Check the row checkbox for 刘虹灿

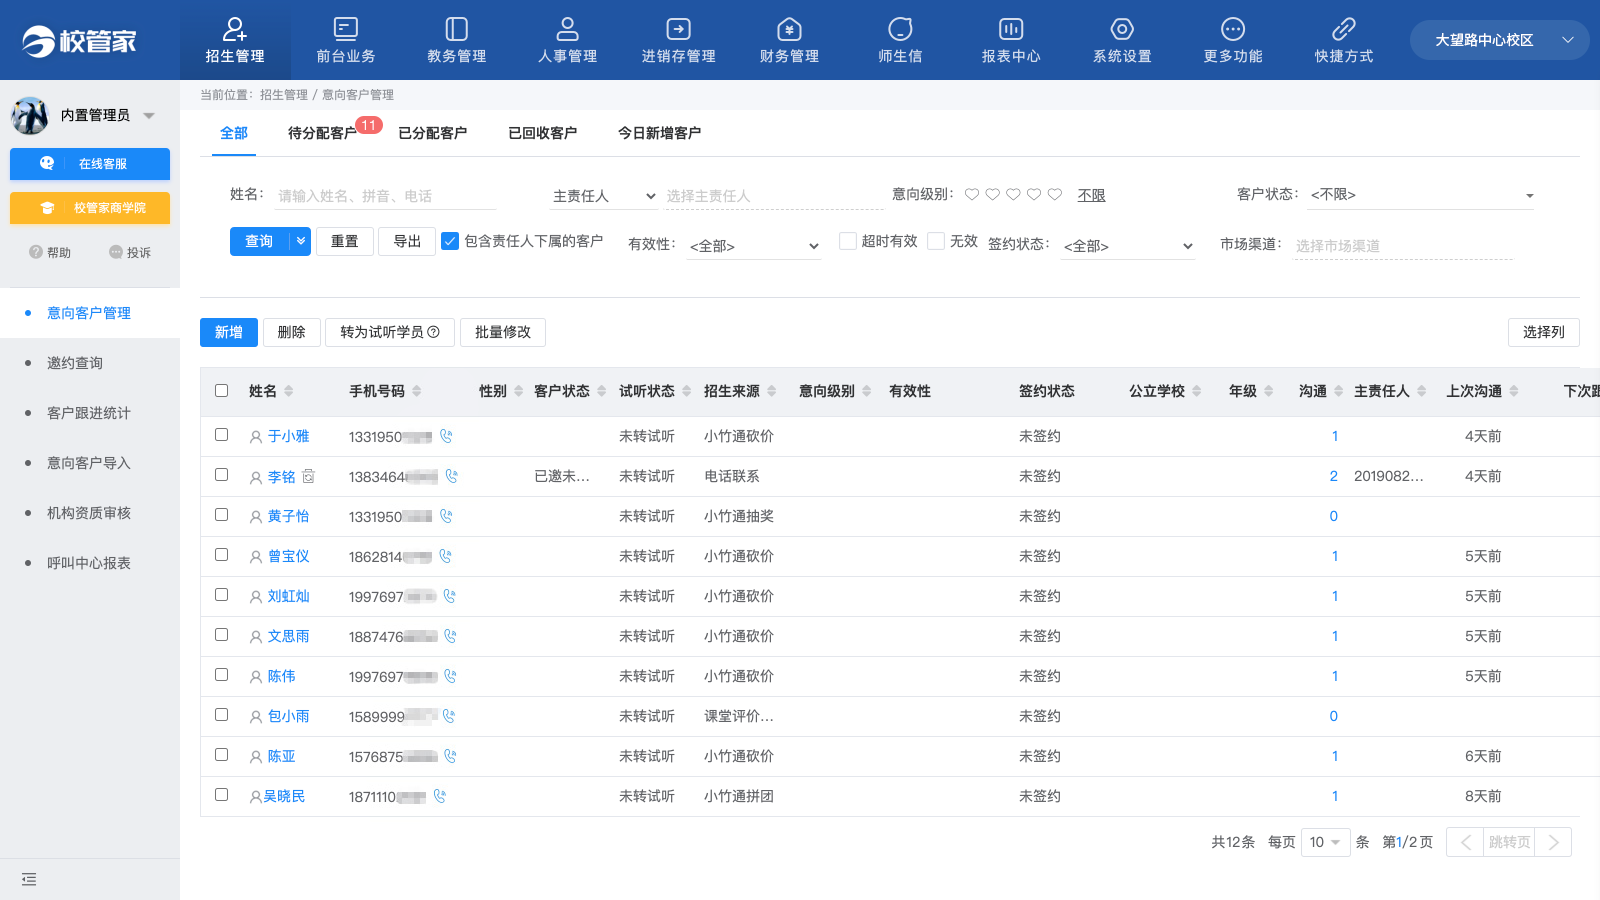[x=222, y=595]
